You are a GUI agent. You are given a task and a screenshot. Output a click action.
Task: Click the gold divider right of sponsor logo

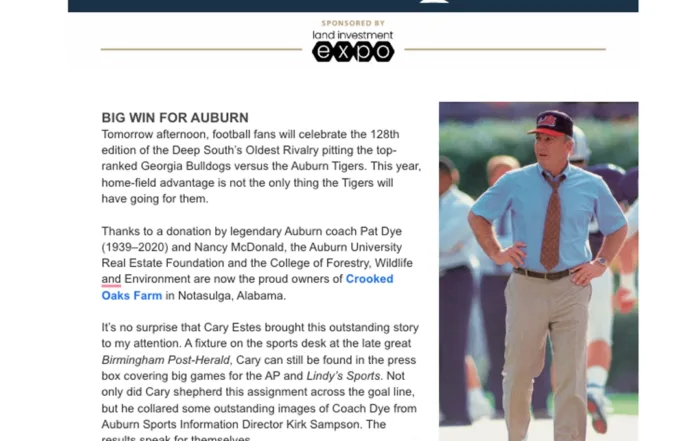pyautogui.click(x=505, y=49)
